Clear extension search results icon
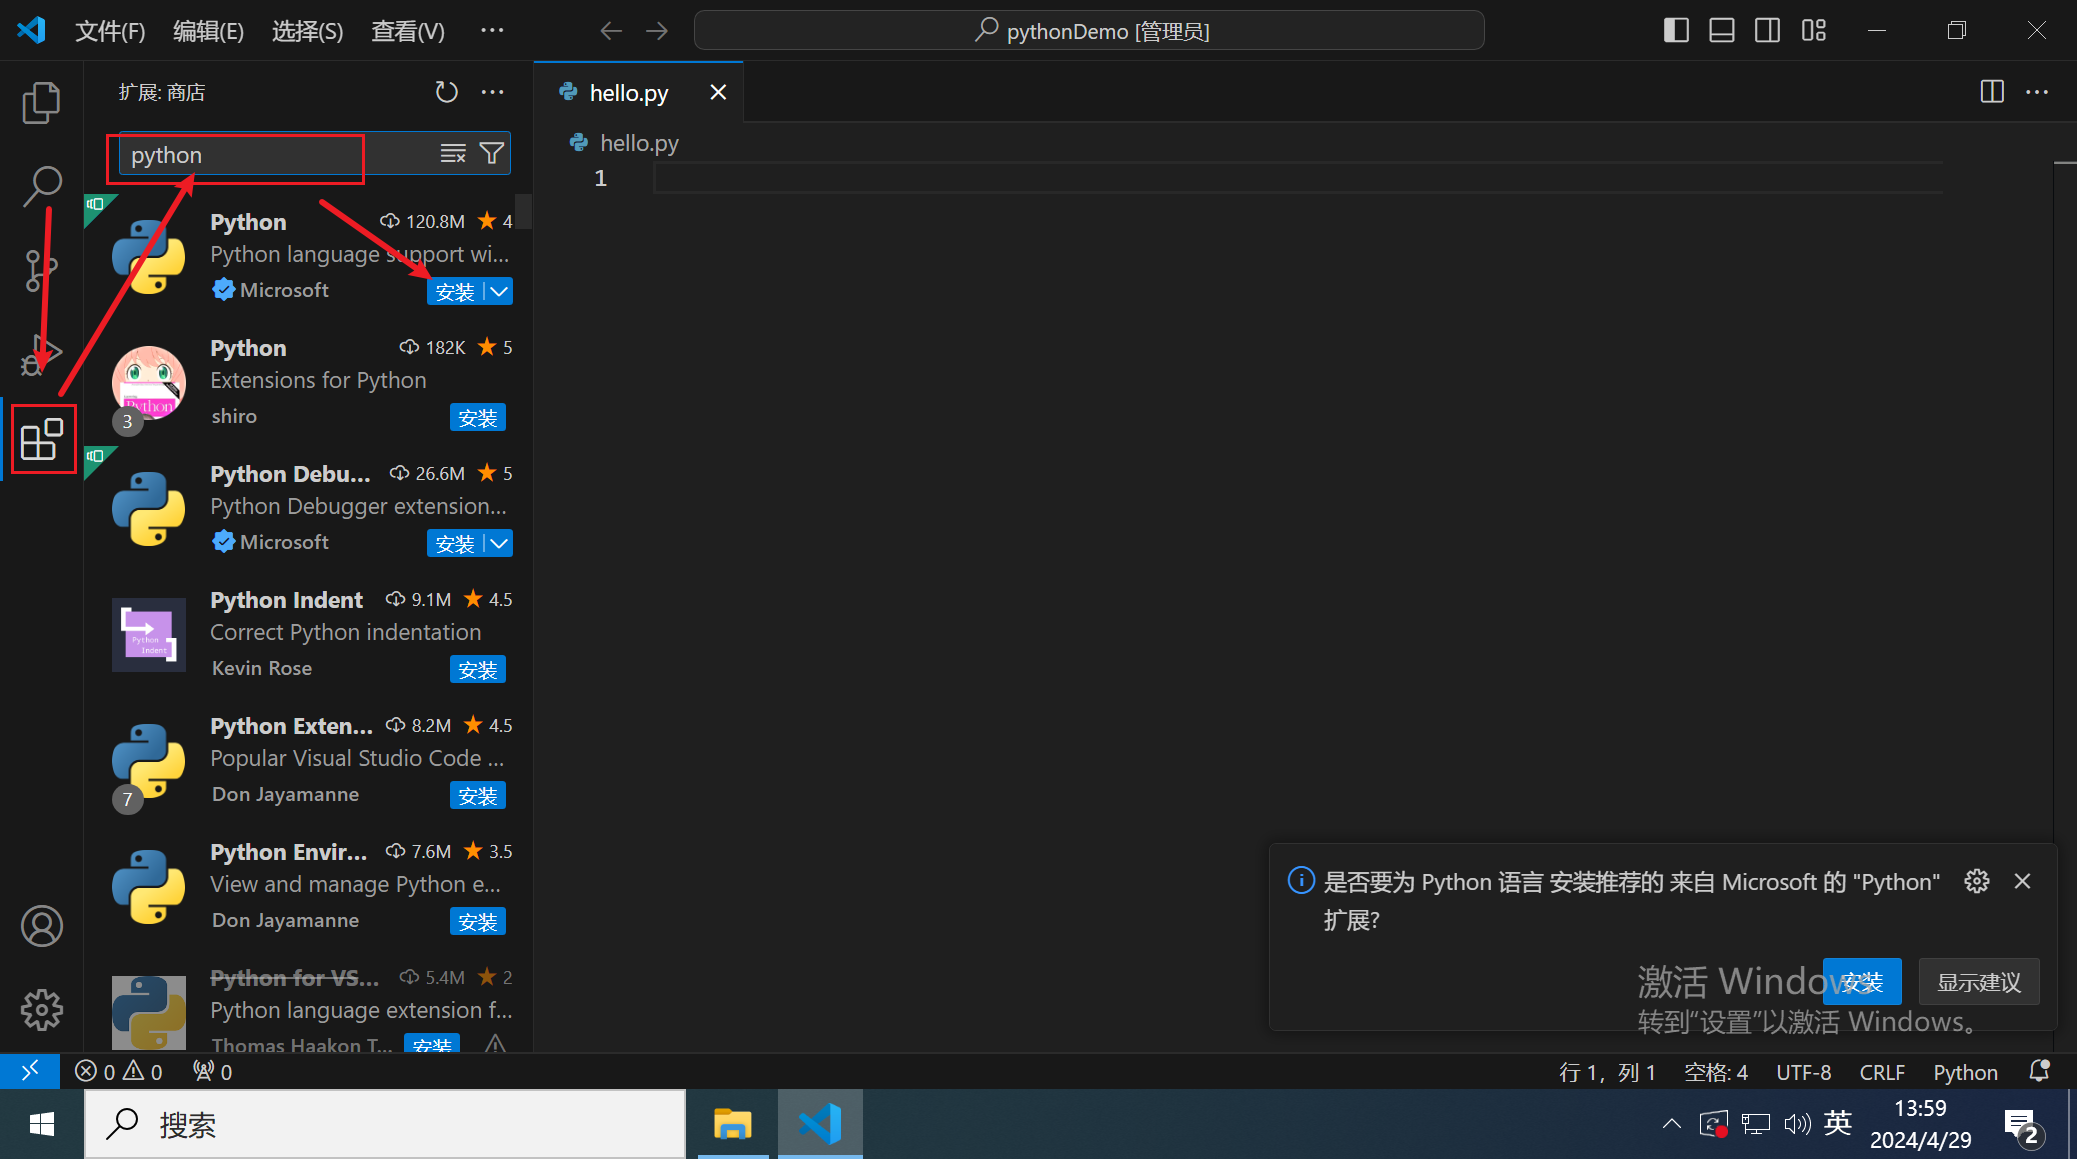The width and height of the screenshot is (2077, 1159). click(x=453, y=153)
